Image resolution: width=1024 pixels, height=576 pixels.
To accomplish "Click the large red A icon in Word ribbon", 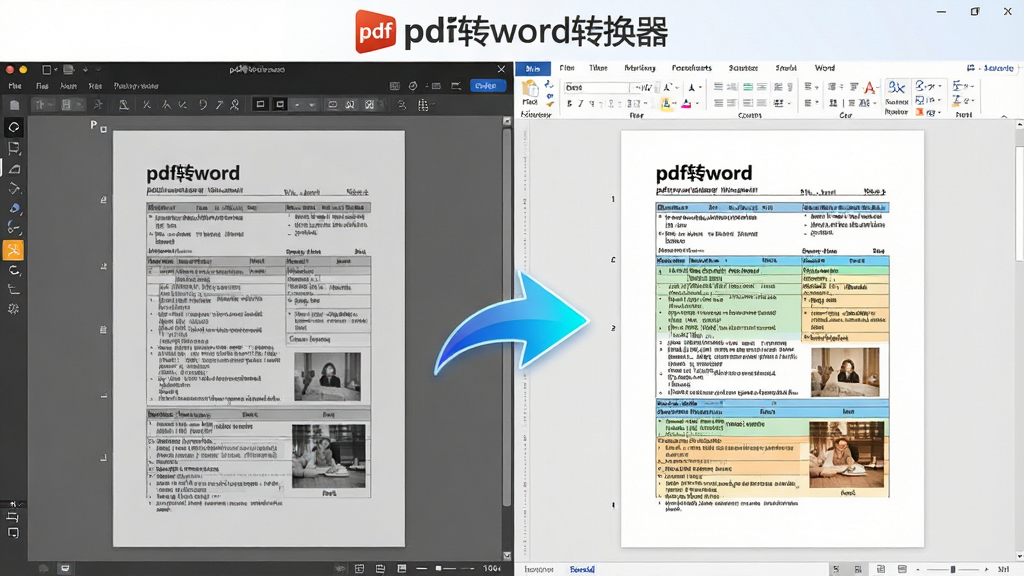I will [869, 88].
